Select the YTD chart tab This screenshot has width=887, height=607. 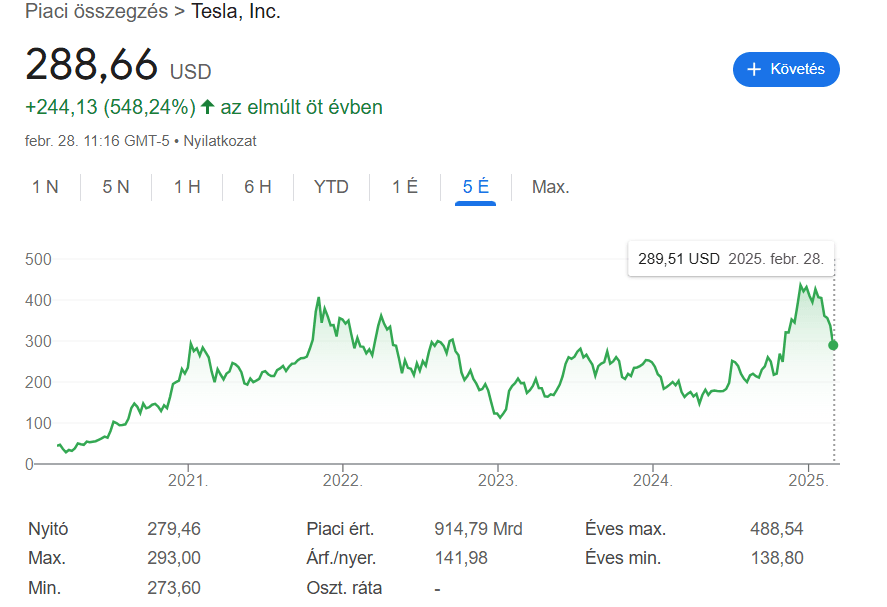coord(331,187)
